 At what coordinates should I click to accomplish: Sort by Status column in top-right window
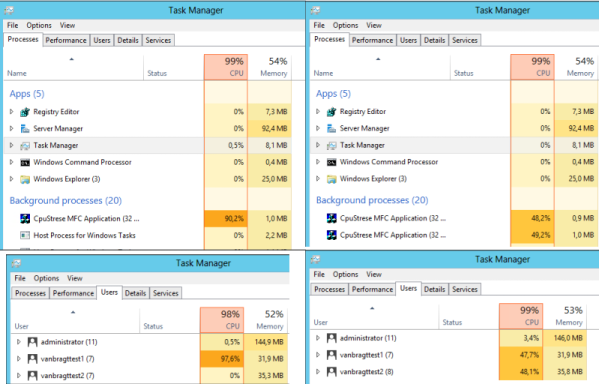coord(480,67)
